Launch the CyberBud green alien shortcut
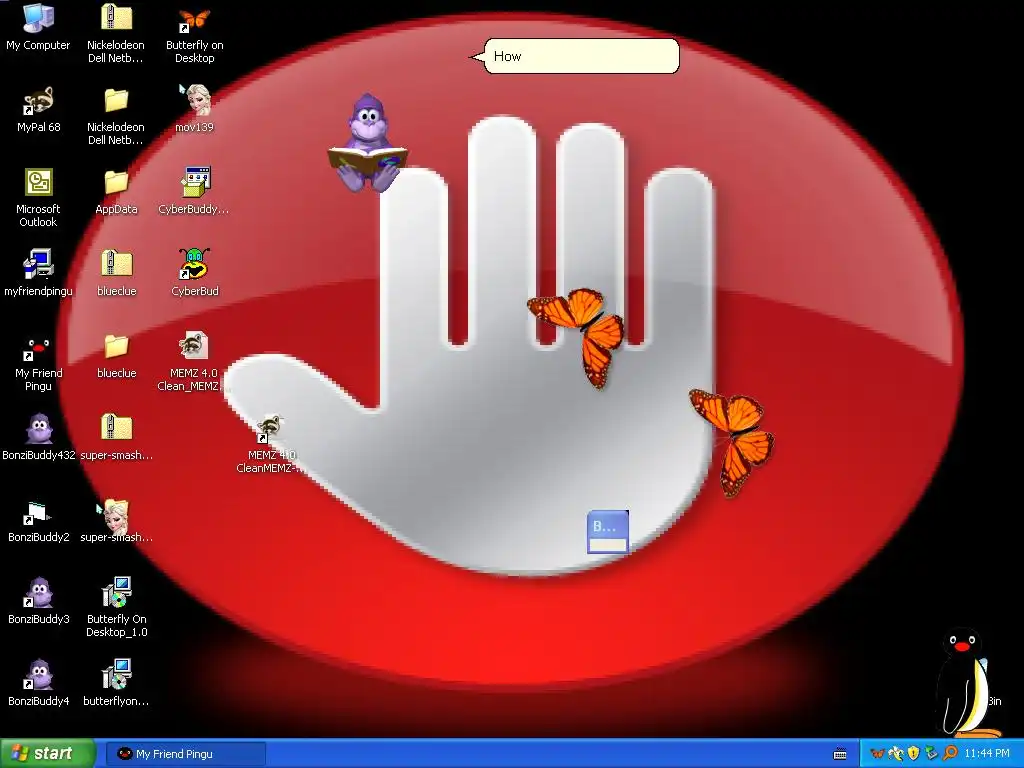The height and width of the screenshot is (768, 1024). 195,273
